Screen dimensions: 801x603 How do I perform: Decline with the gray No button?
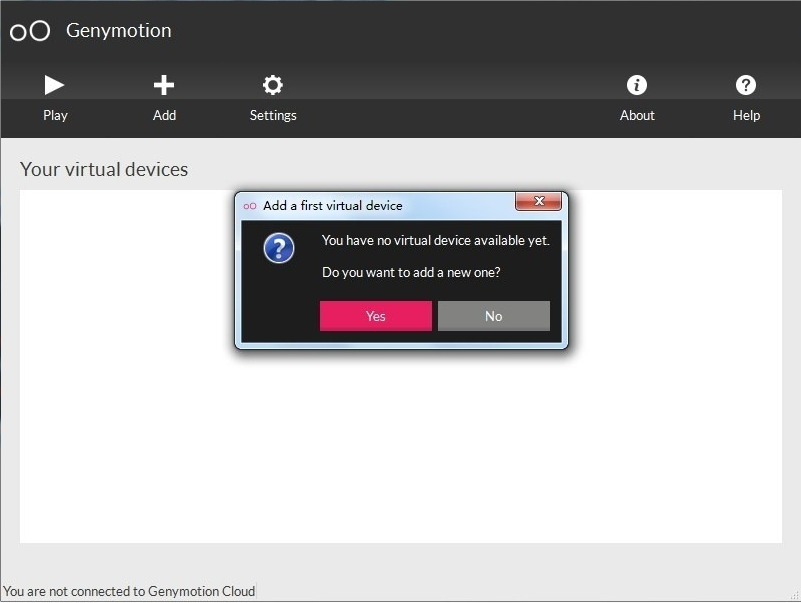(x=493, y=316)
